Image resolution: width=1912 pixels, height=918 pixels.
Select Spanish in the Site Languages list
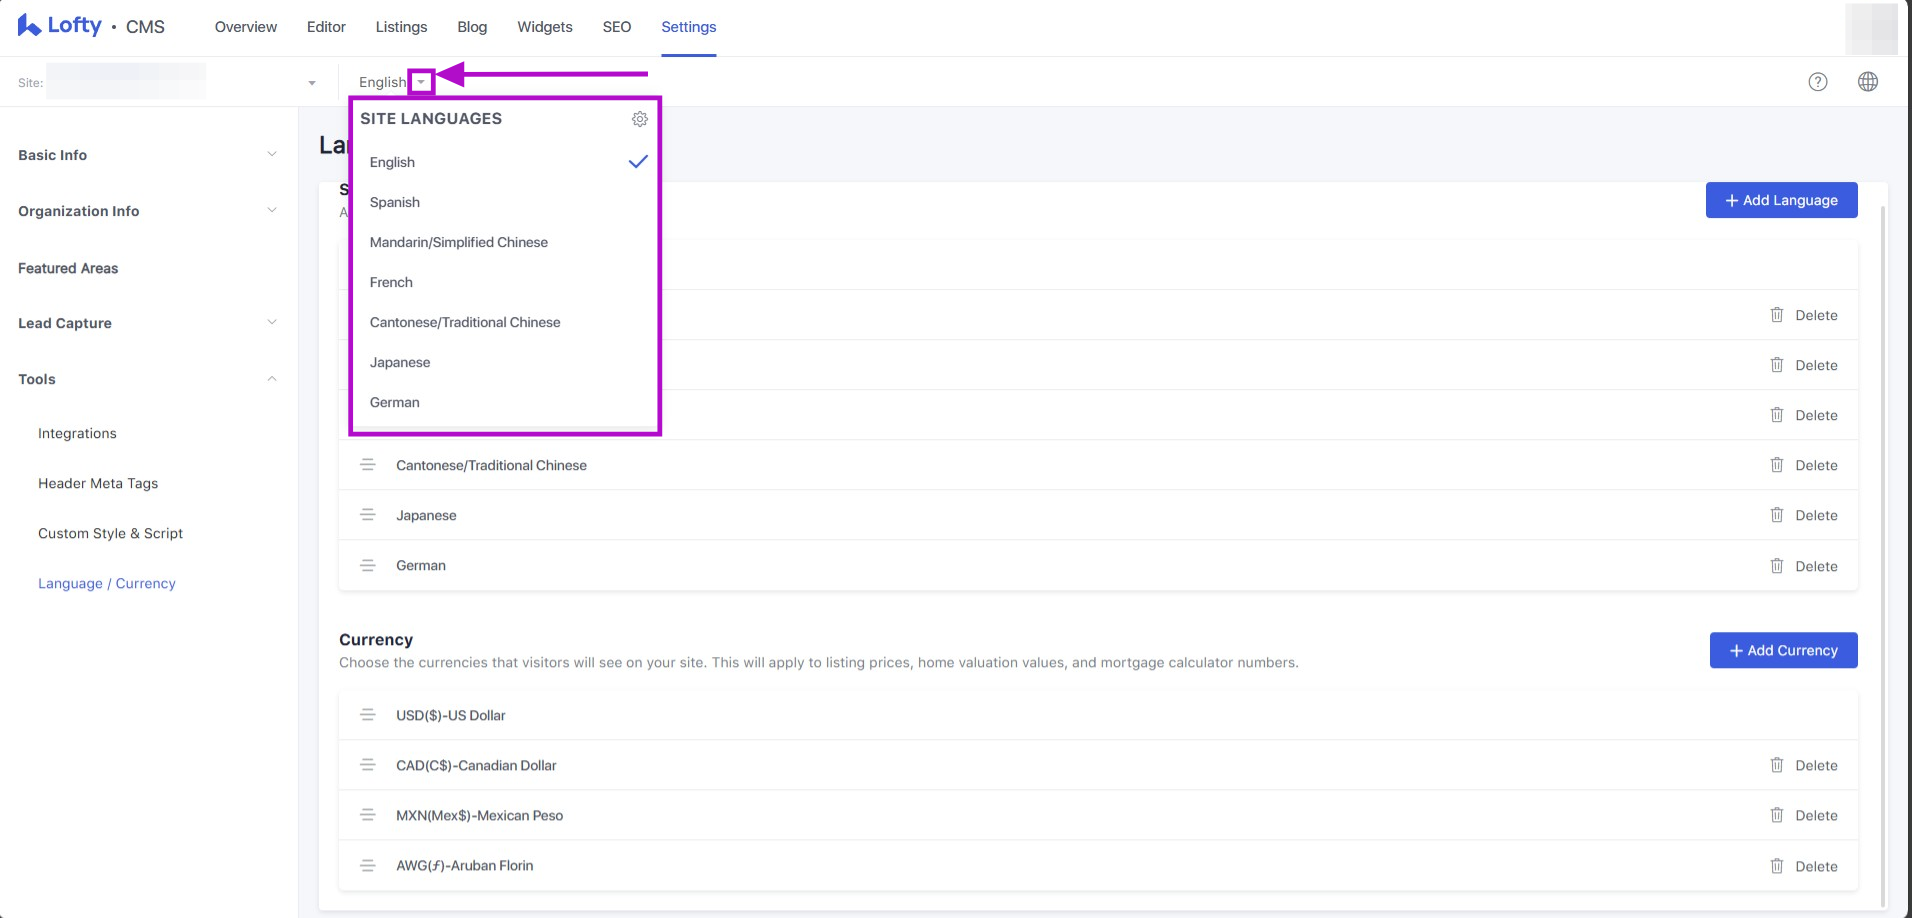coord(395,202)
